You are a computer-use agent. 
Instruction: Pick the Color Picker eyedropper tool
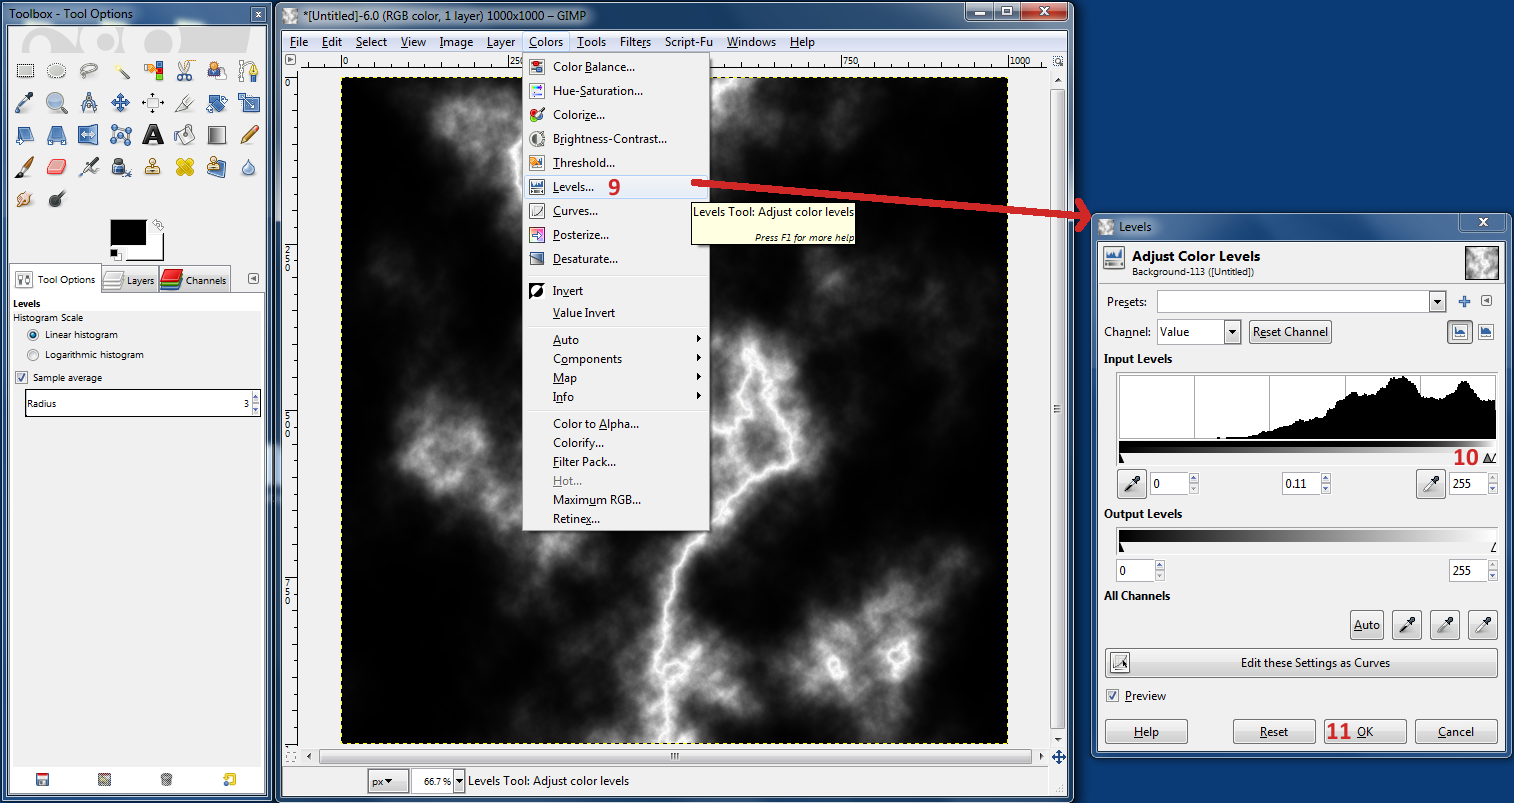(24, 102)
